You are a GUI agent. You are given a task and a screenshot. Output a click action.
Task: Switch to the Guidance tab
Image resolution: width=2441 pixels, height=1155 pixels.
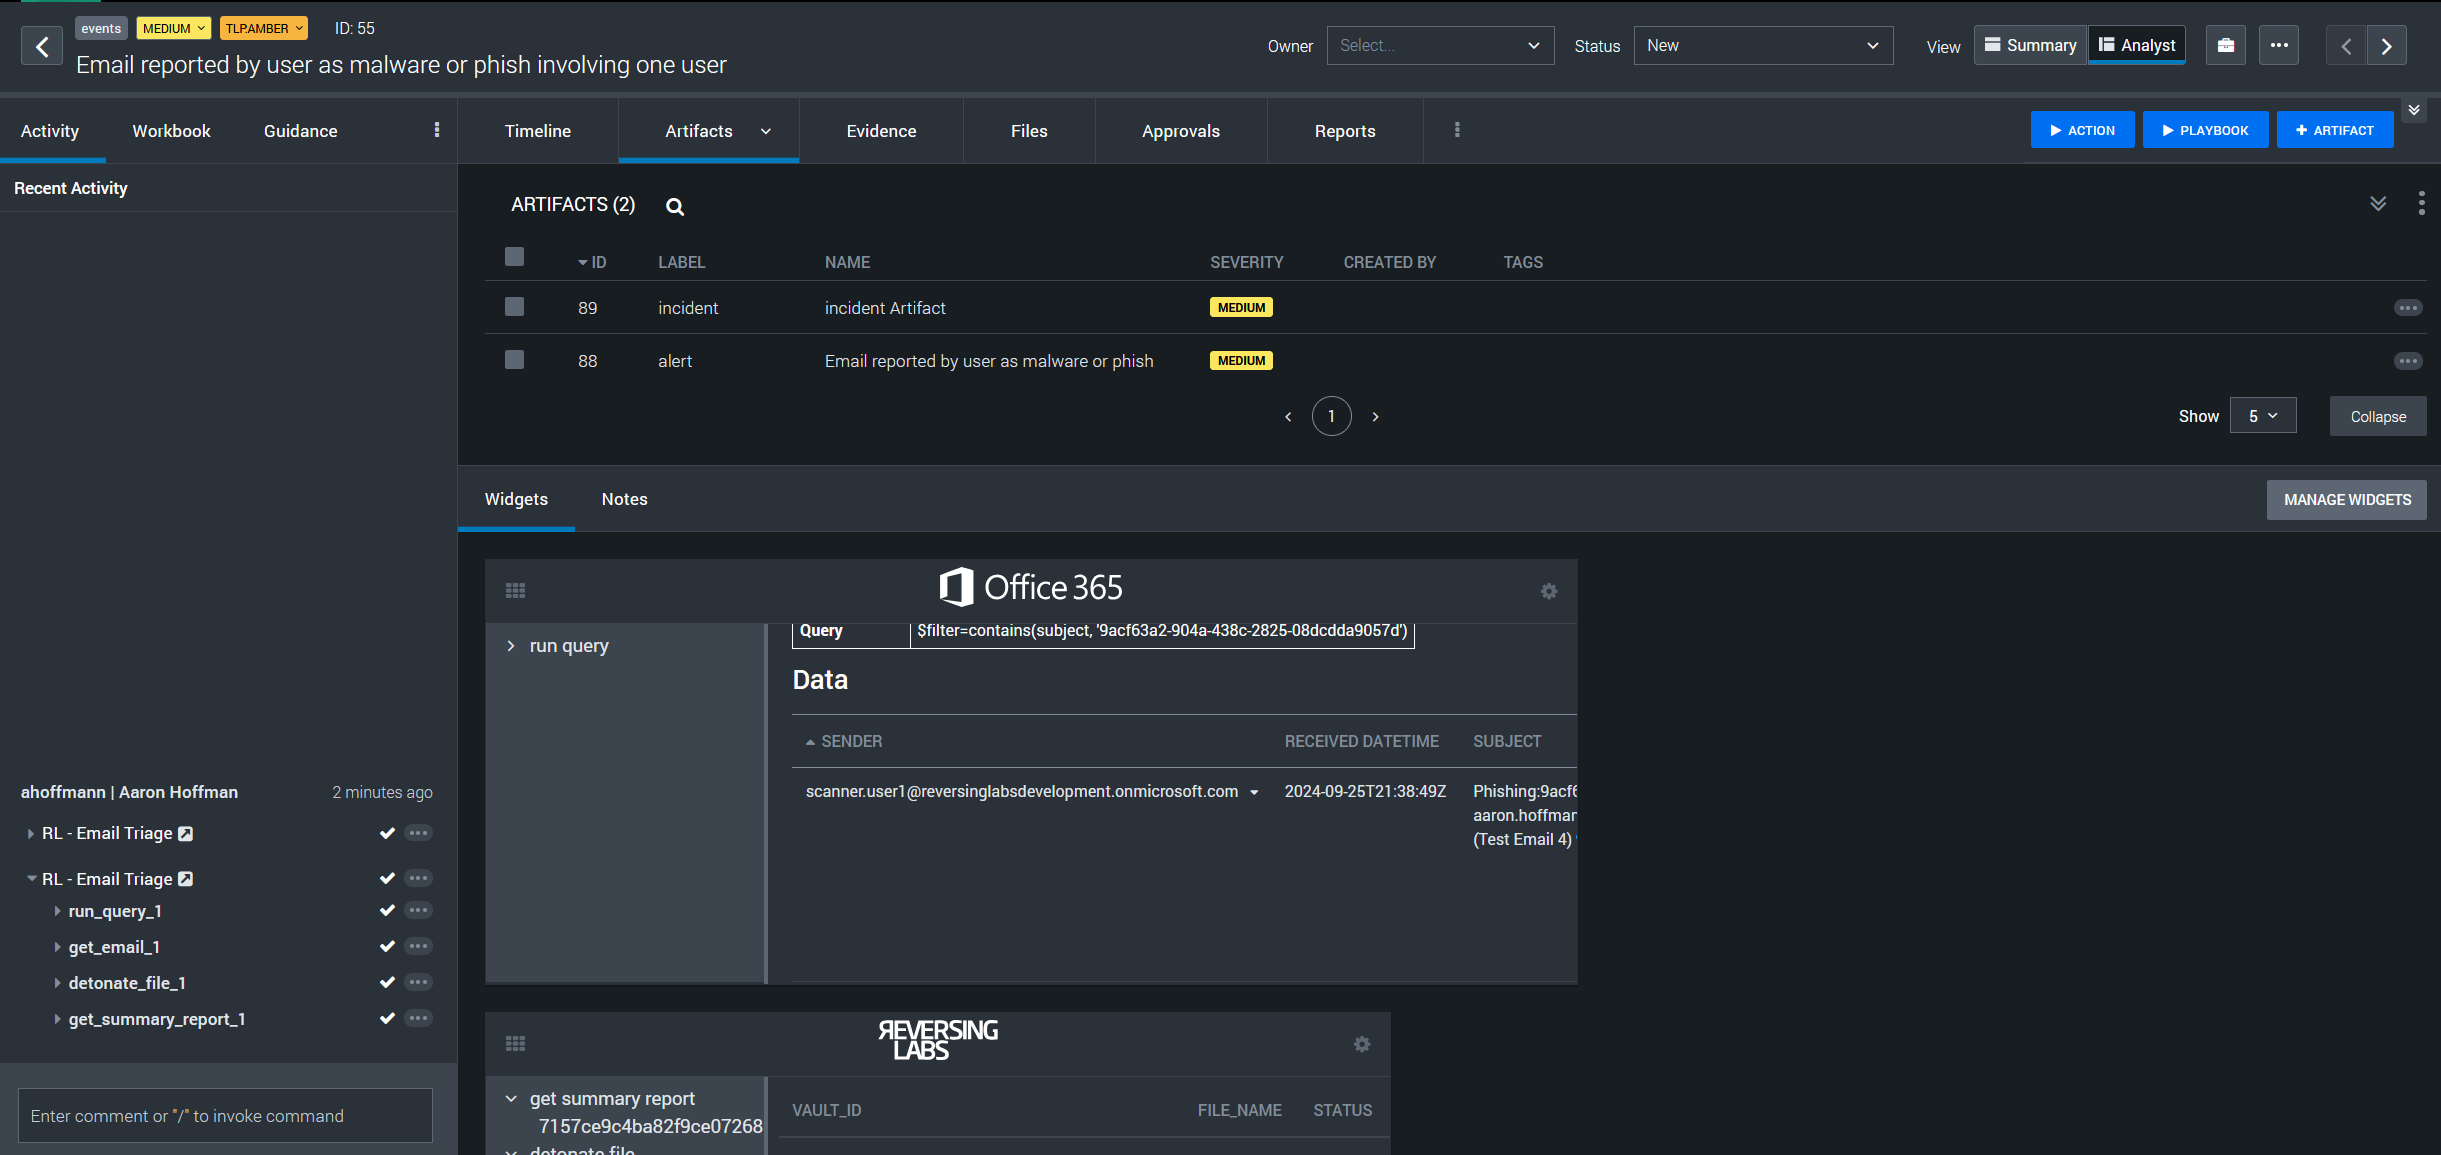coord(300,131)
